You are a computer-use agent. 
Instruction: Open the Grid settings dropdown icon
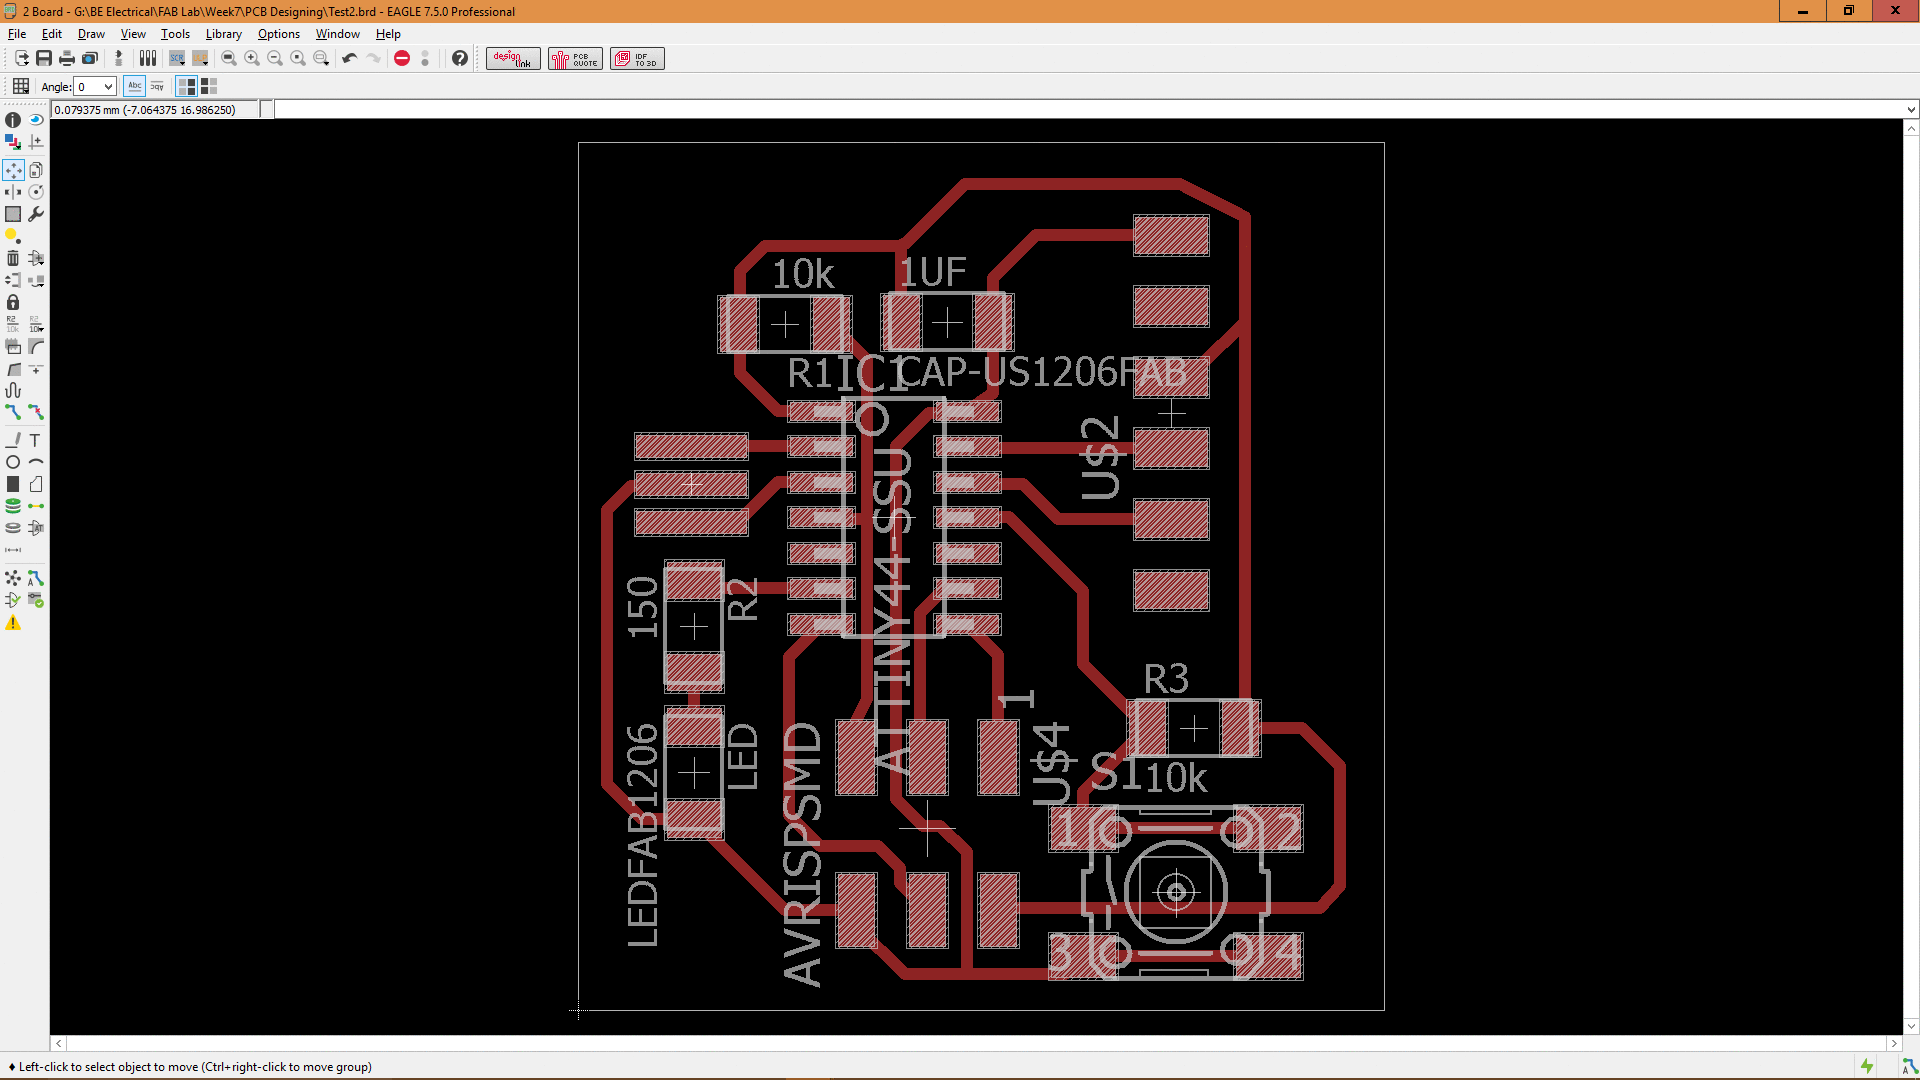tap(21, 87)
